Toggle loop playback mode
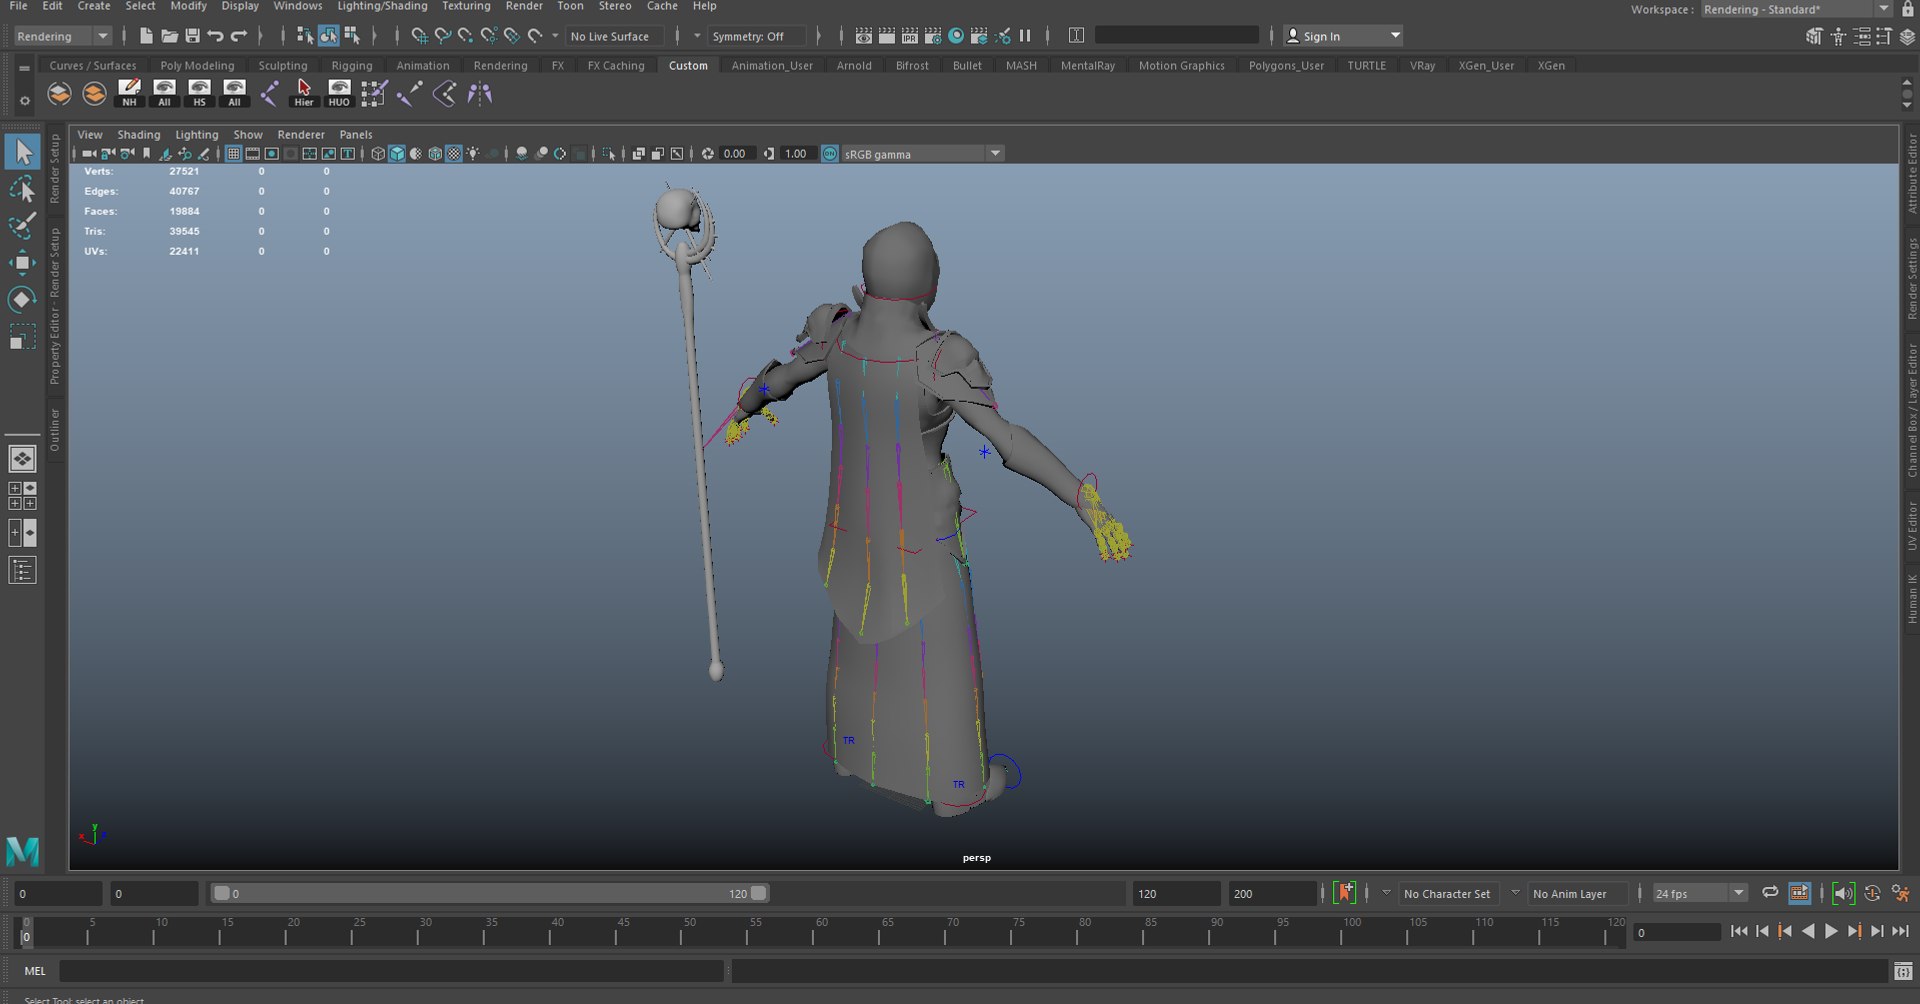This screenshot has width=1920, height=1004. tap(1770, 893)
